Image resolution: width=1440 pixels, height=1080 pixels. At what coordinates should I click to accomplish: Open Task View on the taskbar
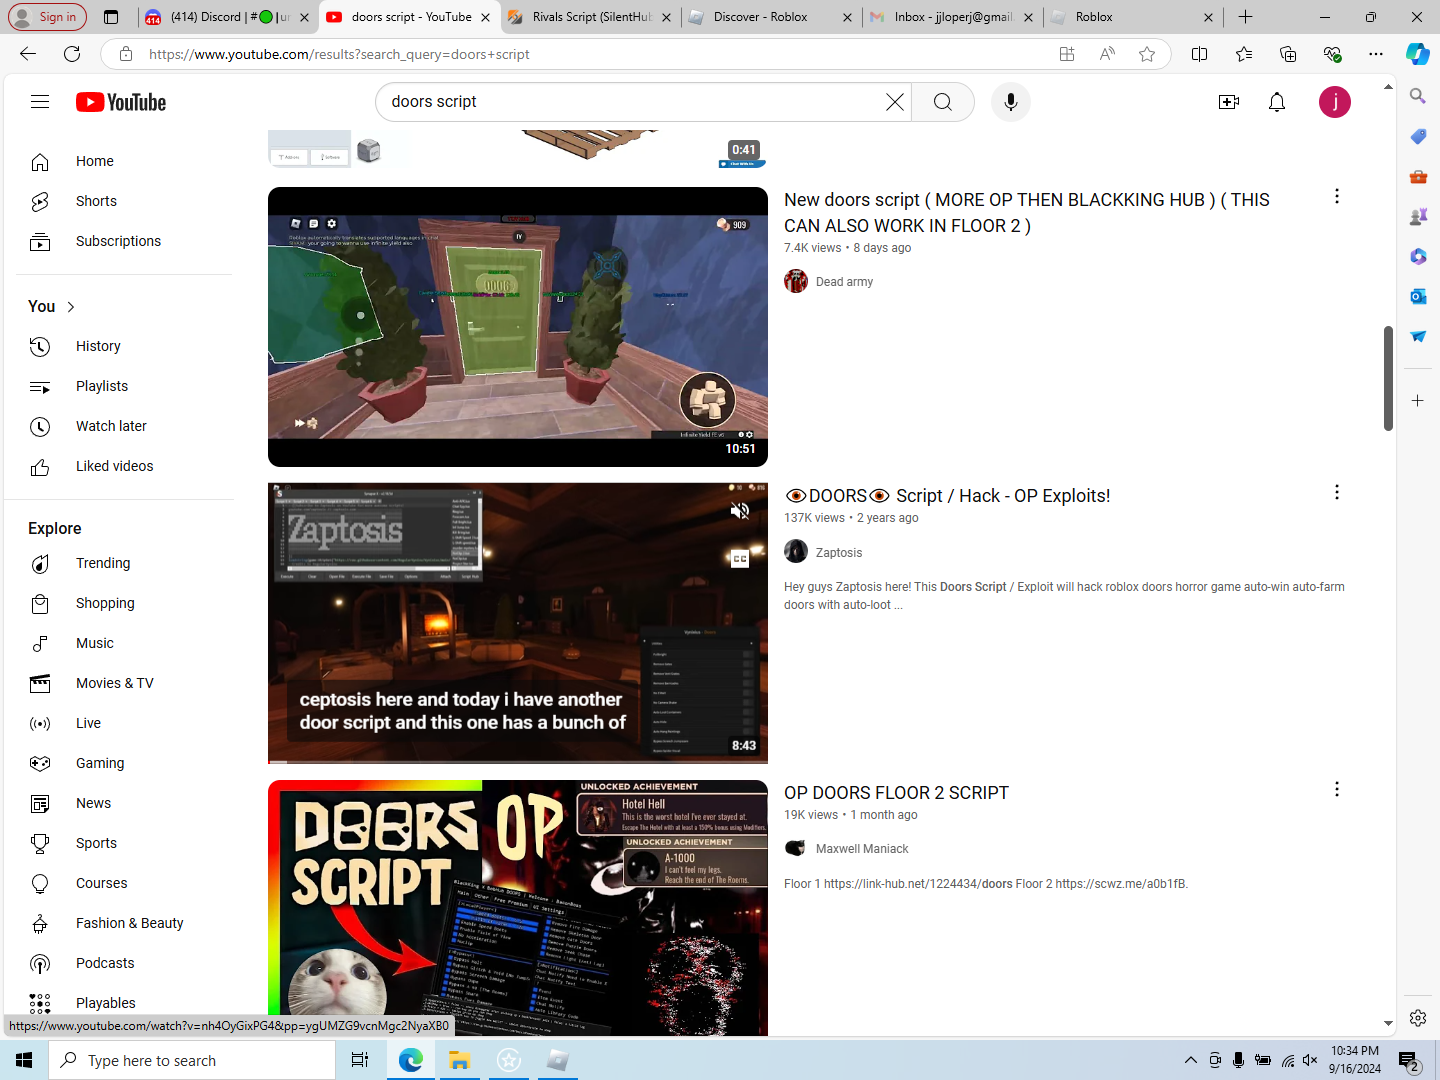click(x=360, y=1060)
